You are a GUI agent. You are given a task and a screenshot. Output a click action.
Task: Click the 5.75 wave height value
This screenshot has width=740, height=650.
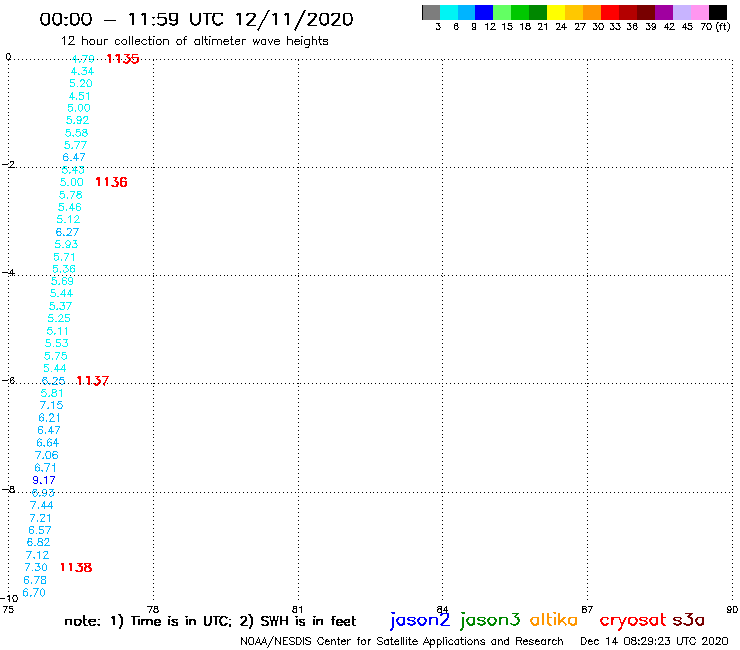(56, 356)
